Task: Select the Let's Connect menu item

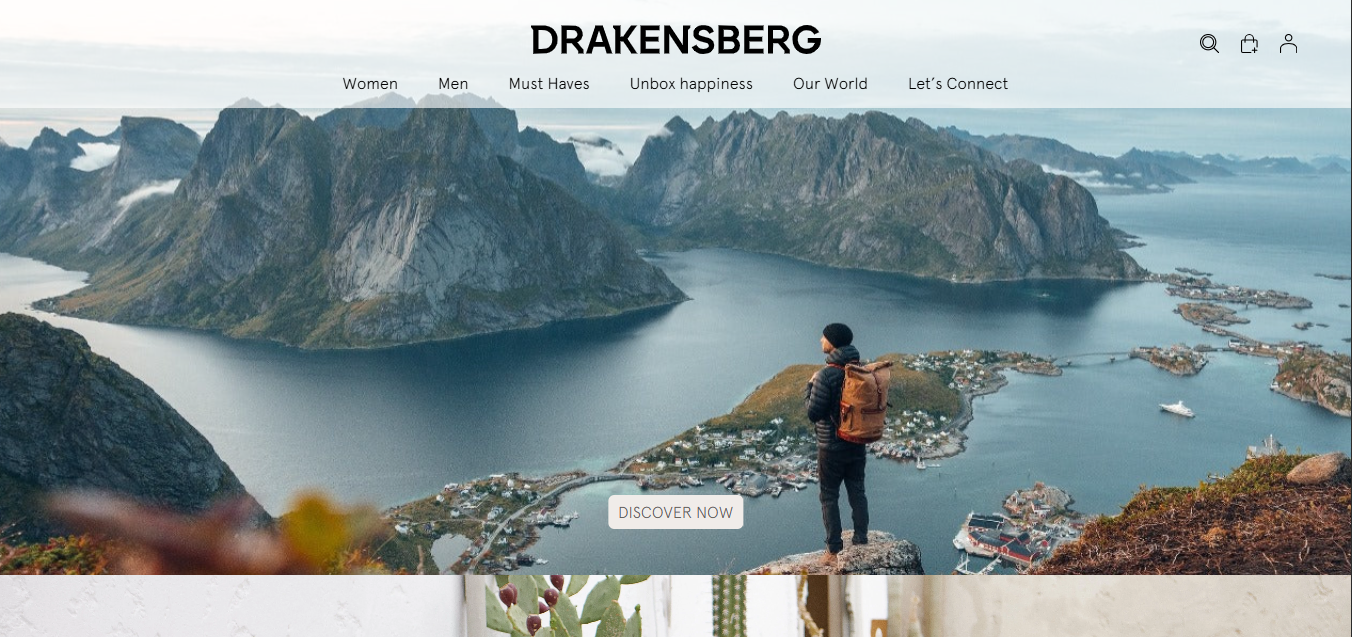Action: [x=958, y=84]
